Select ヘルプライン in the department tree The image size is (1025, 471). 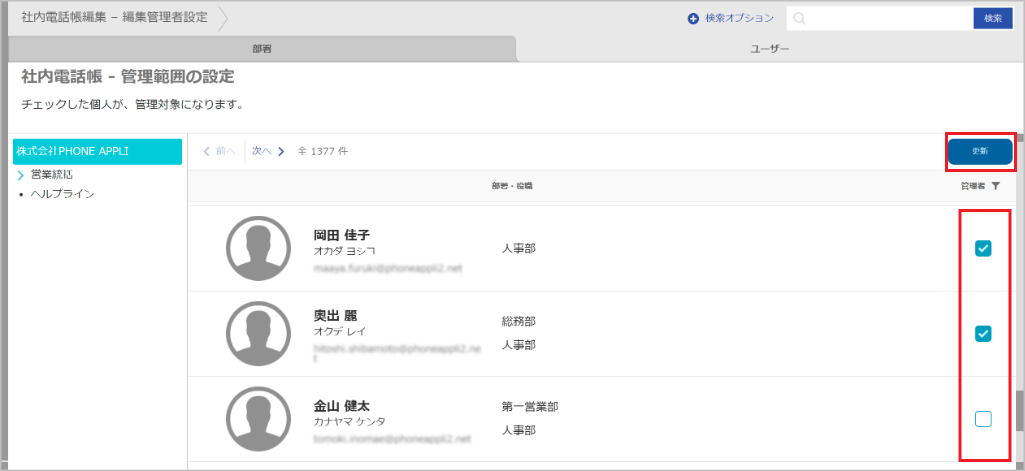click(x=62, y=193)
